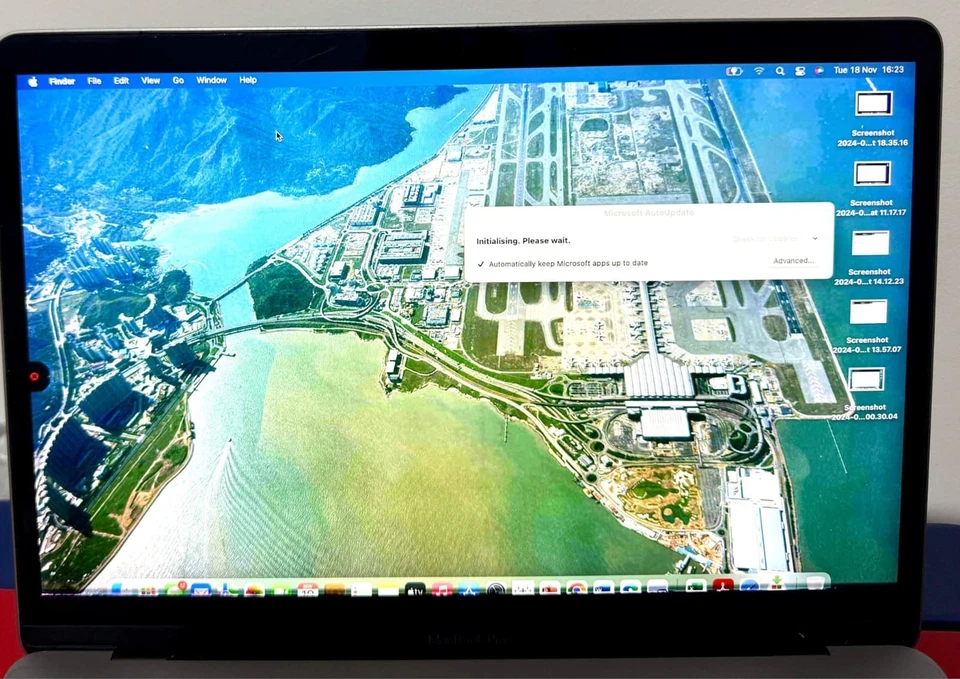Open Launchpad in the Dock

coord(148,591)
